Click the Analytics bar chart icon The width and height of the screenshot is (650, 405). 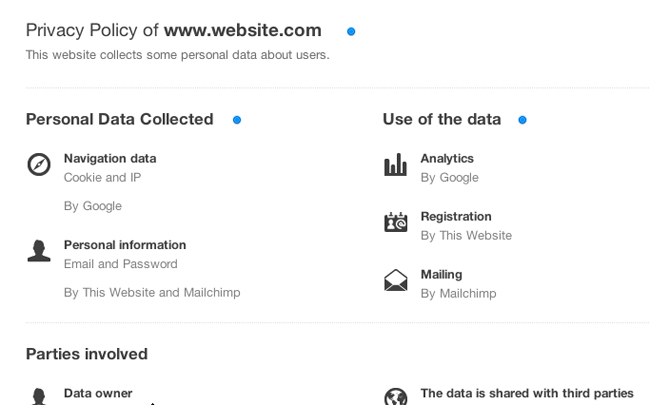396,165
